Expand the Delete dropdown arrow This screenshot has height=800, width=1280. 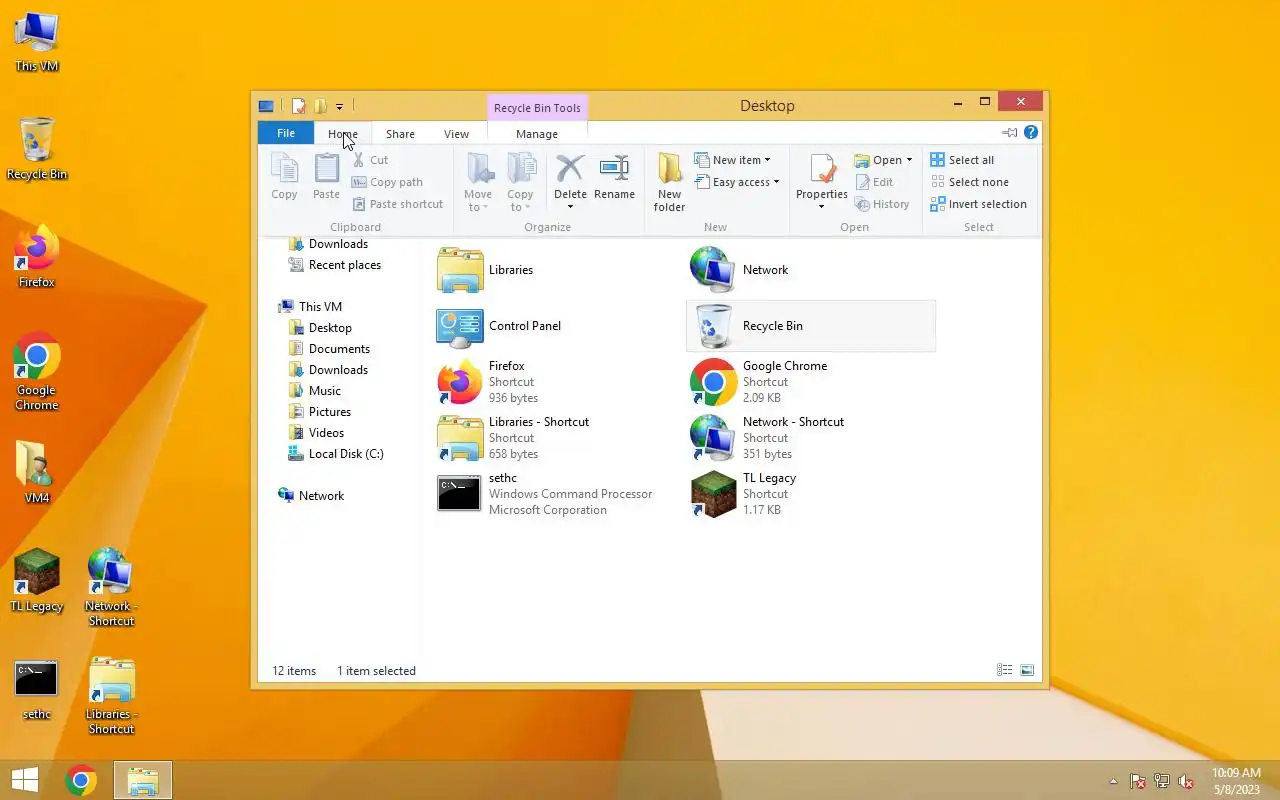click(570, 207)
